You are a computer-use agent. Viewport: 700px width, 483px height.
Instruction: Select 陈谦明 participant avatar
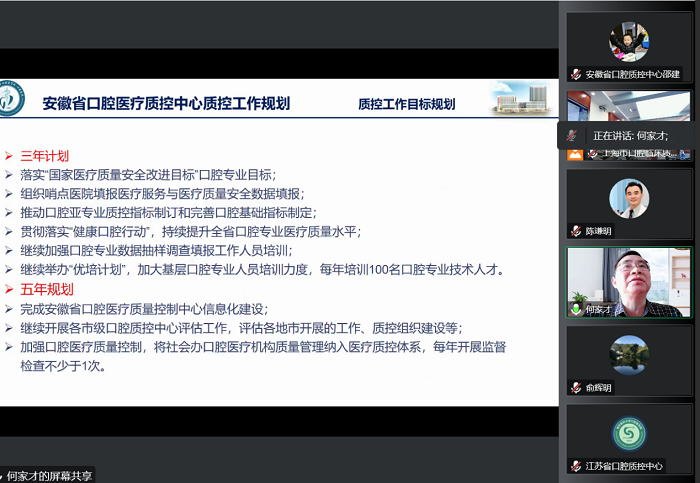(629, 197)
